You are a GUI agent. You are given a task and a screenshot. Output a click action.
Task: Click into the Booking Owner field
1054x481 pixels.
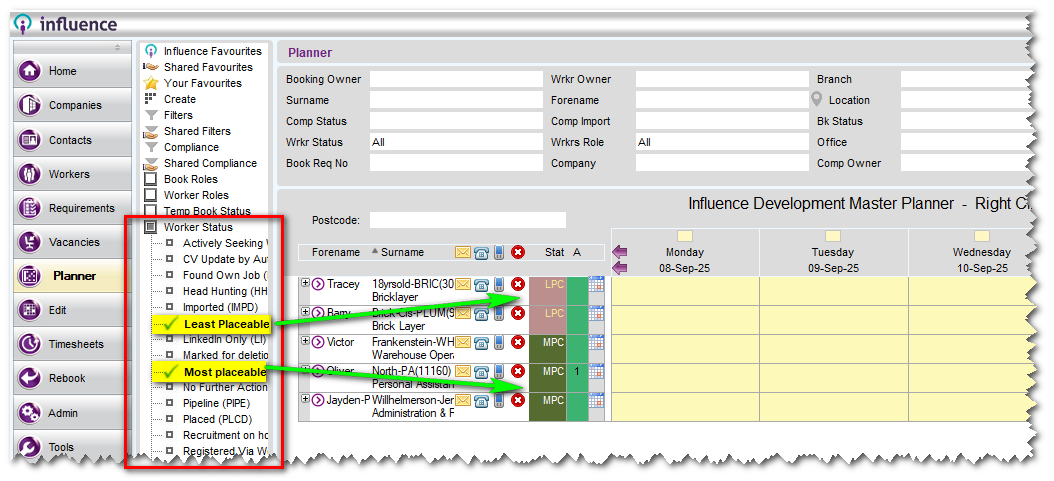click(456, 79)
